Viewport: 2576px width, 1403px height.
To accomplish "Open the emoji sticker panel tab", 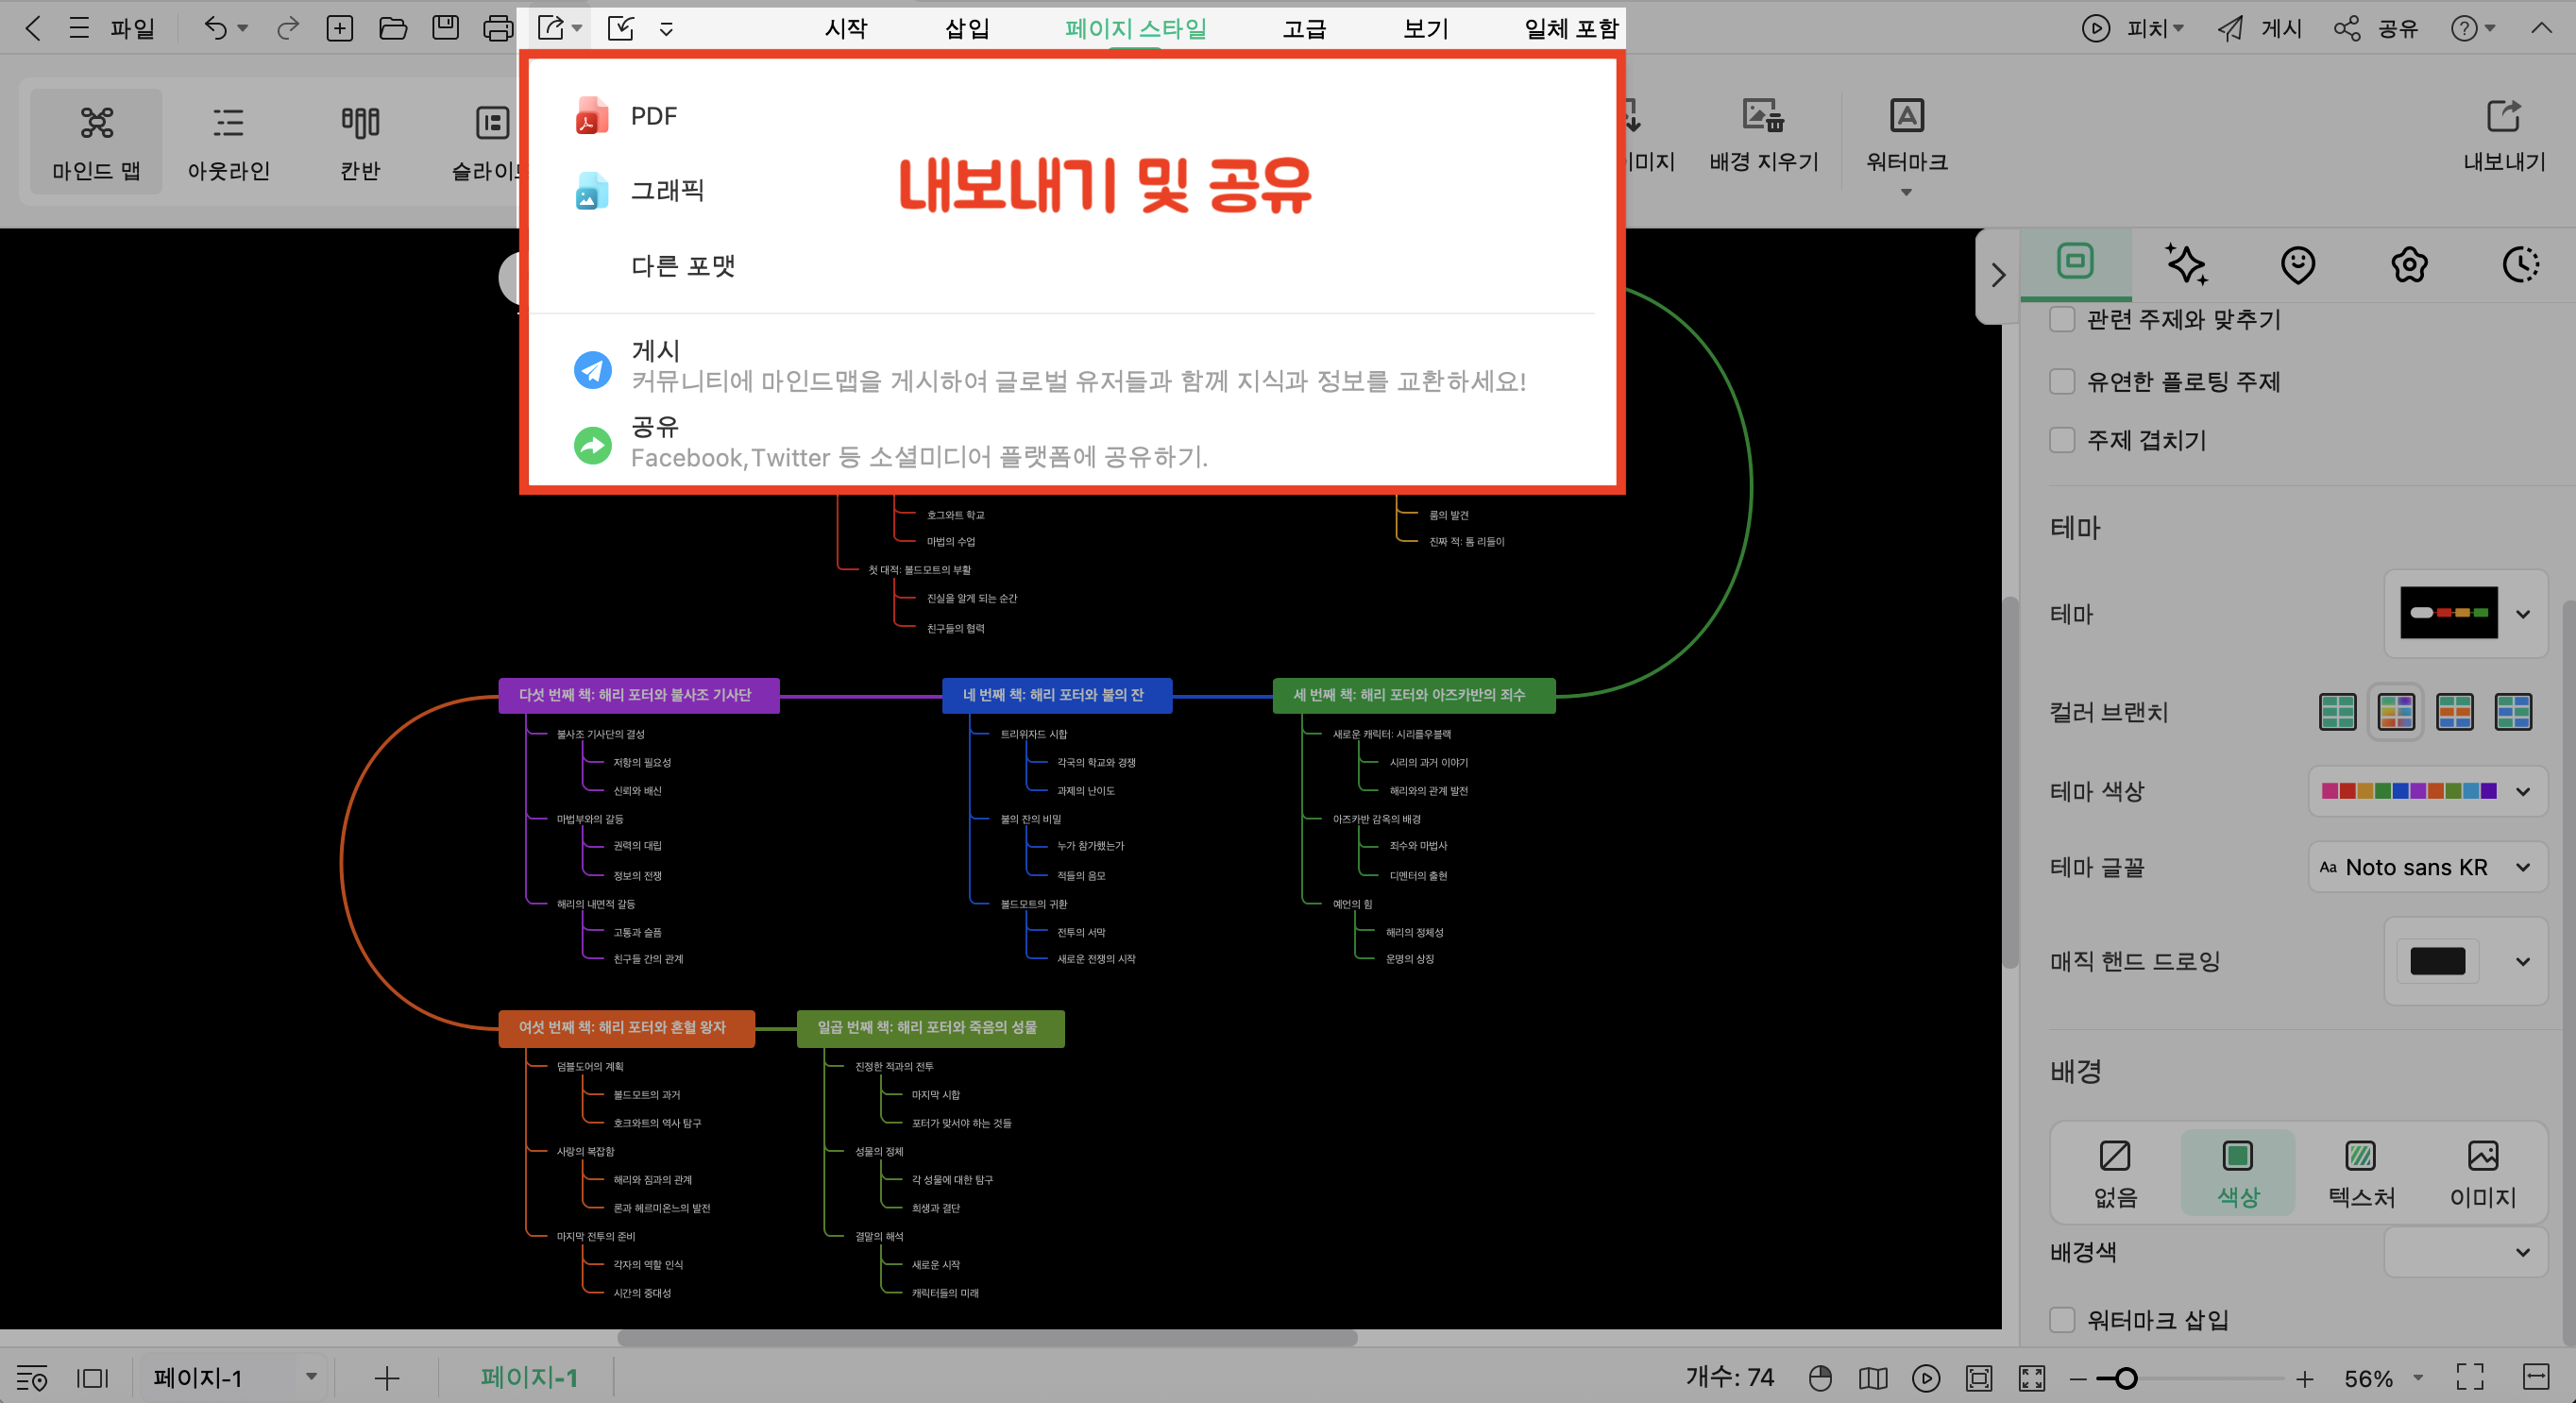I will (x=2297, y=265).
